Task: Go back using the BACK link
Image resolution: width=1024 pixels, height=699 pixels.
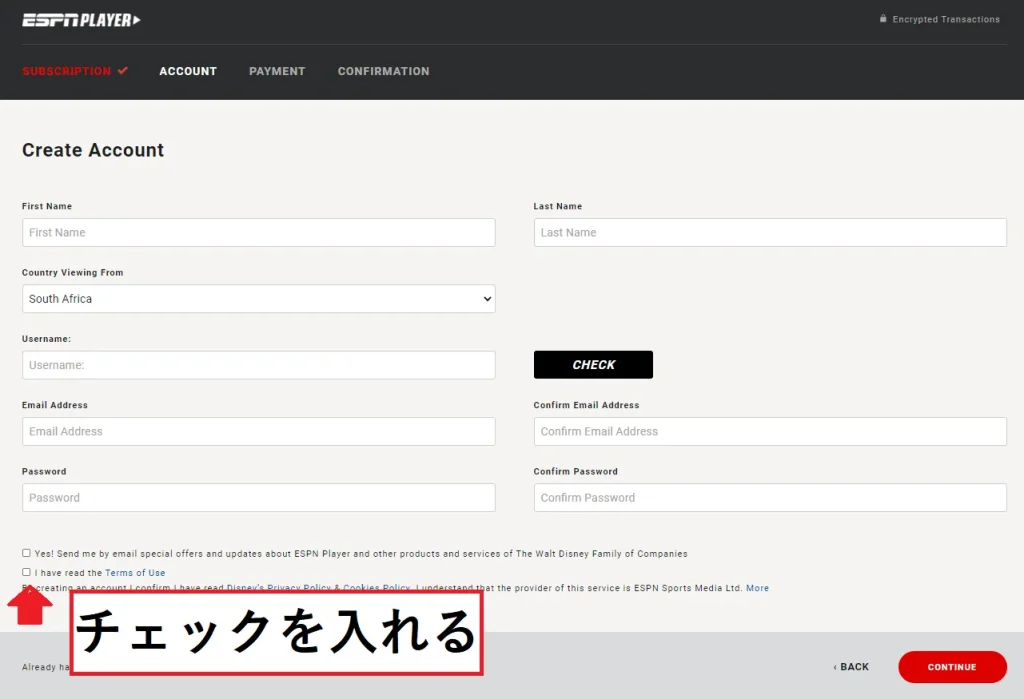Action: (851, 667)
